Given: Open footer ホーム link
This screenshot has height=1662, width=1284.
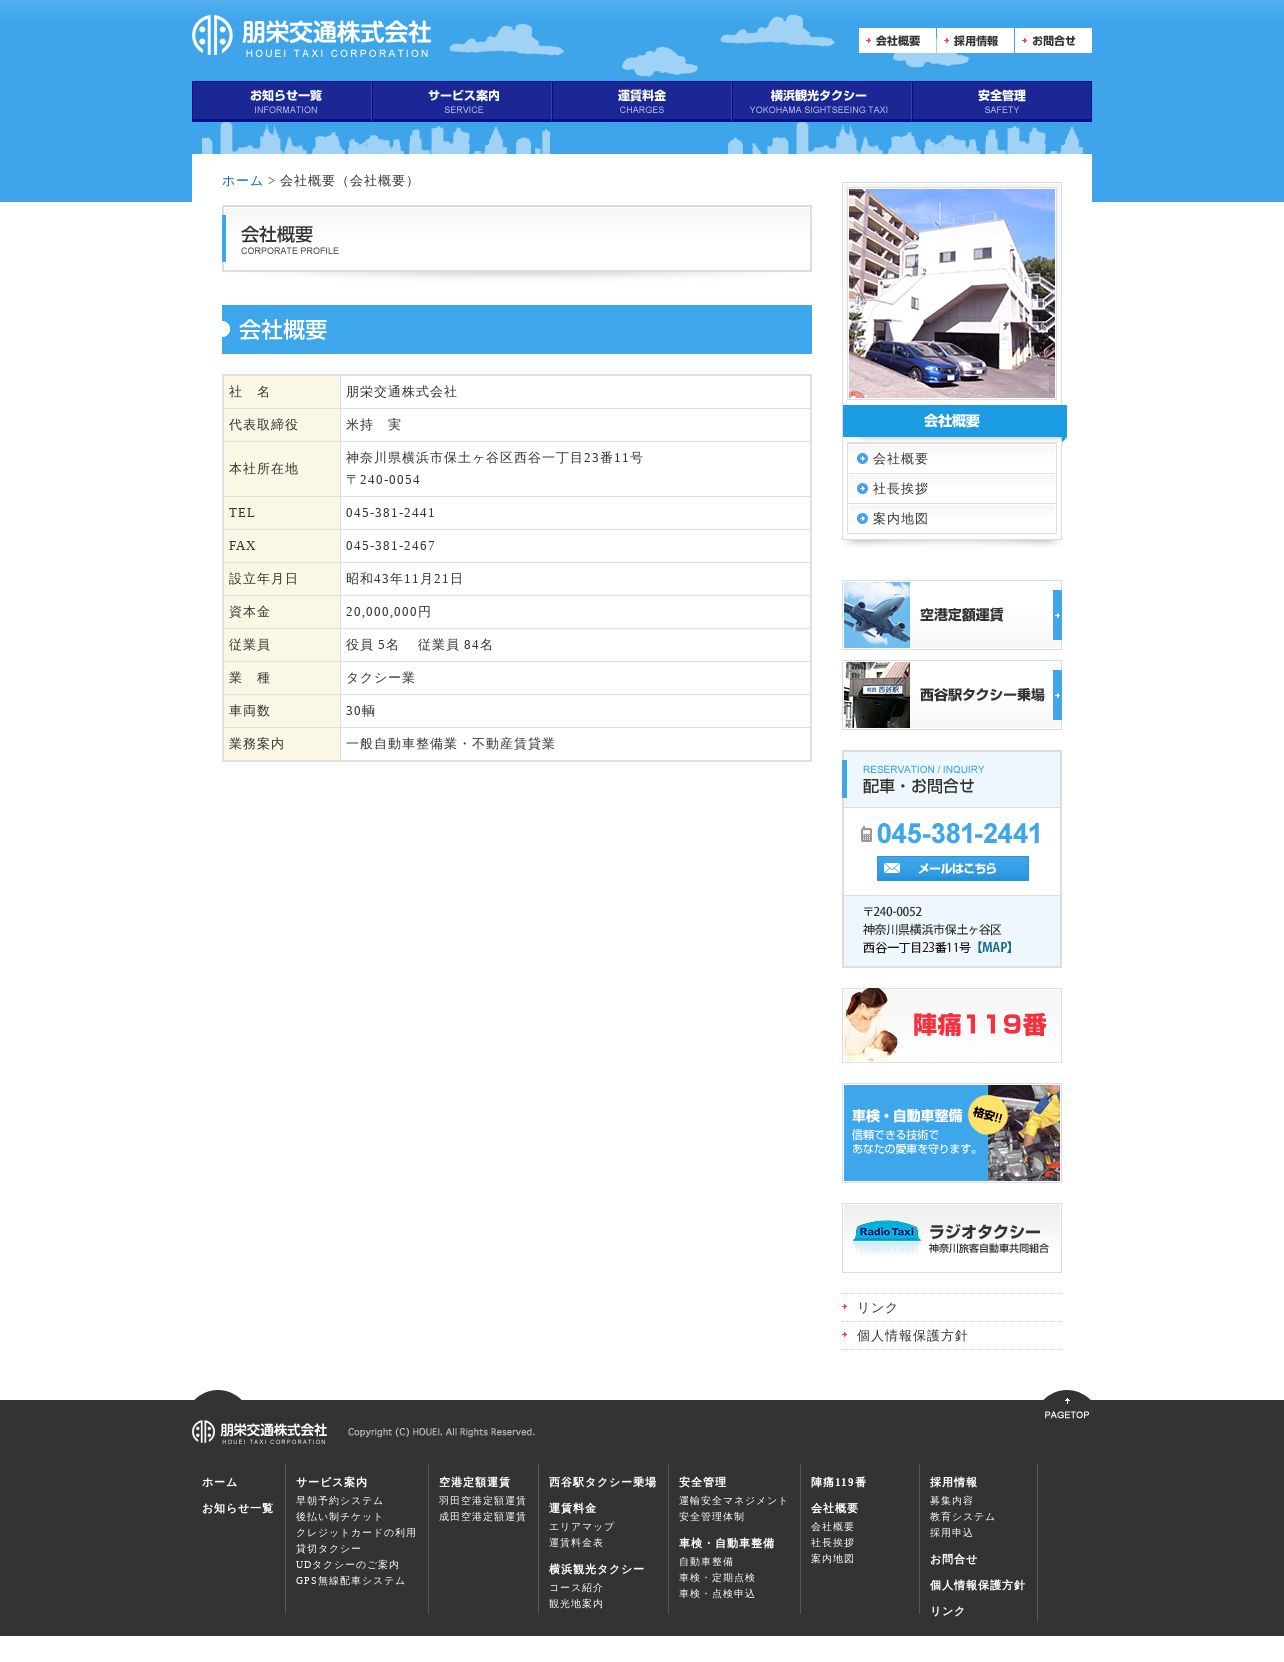Looking at the screenshot, I should (x=220, y=1482).
